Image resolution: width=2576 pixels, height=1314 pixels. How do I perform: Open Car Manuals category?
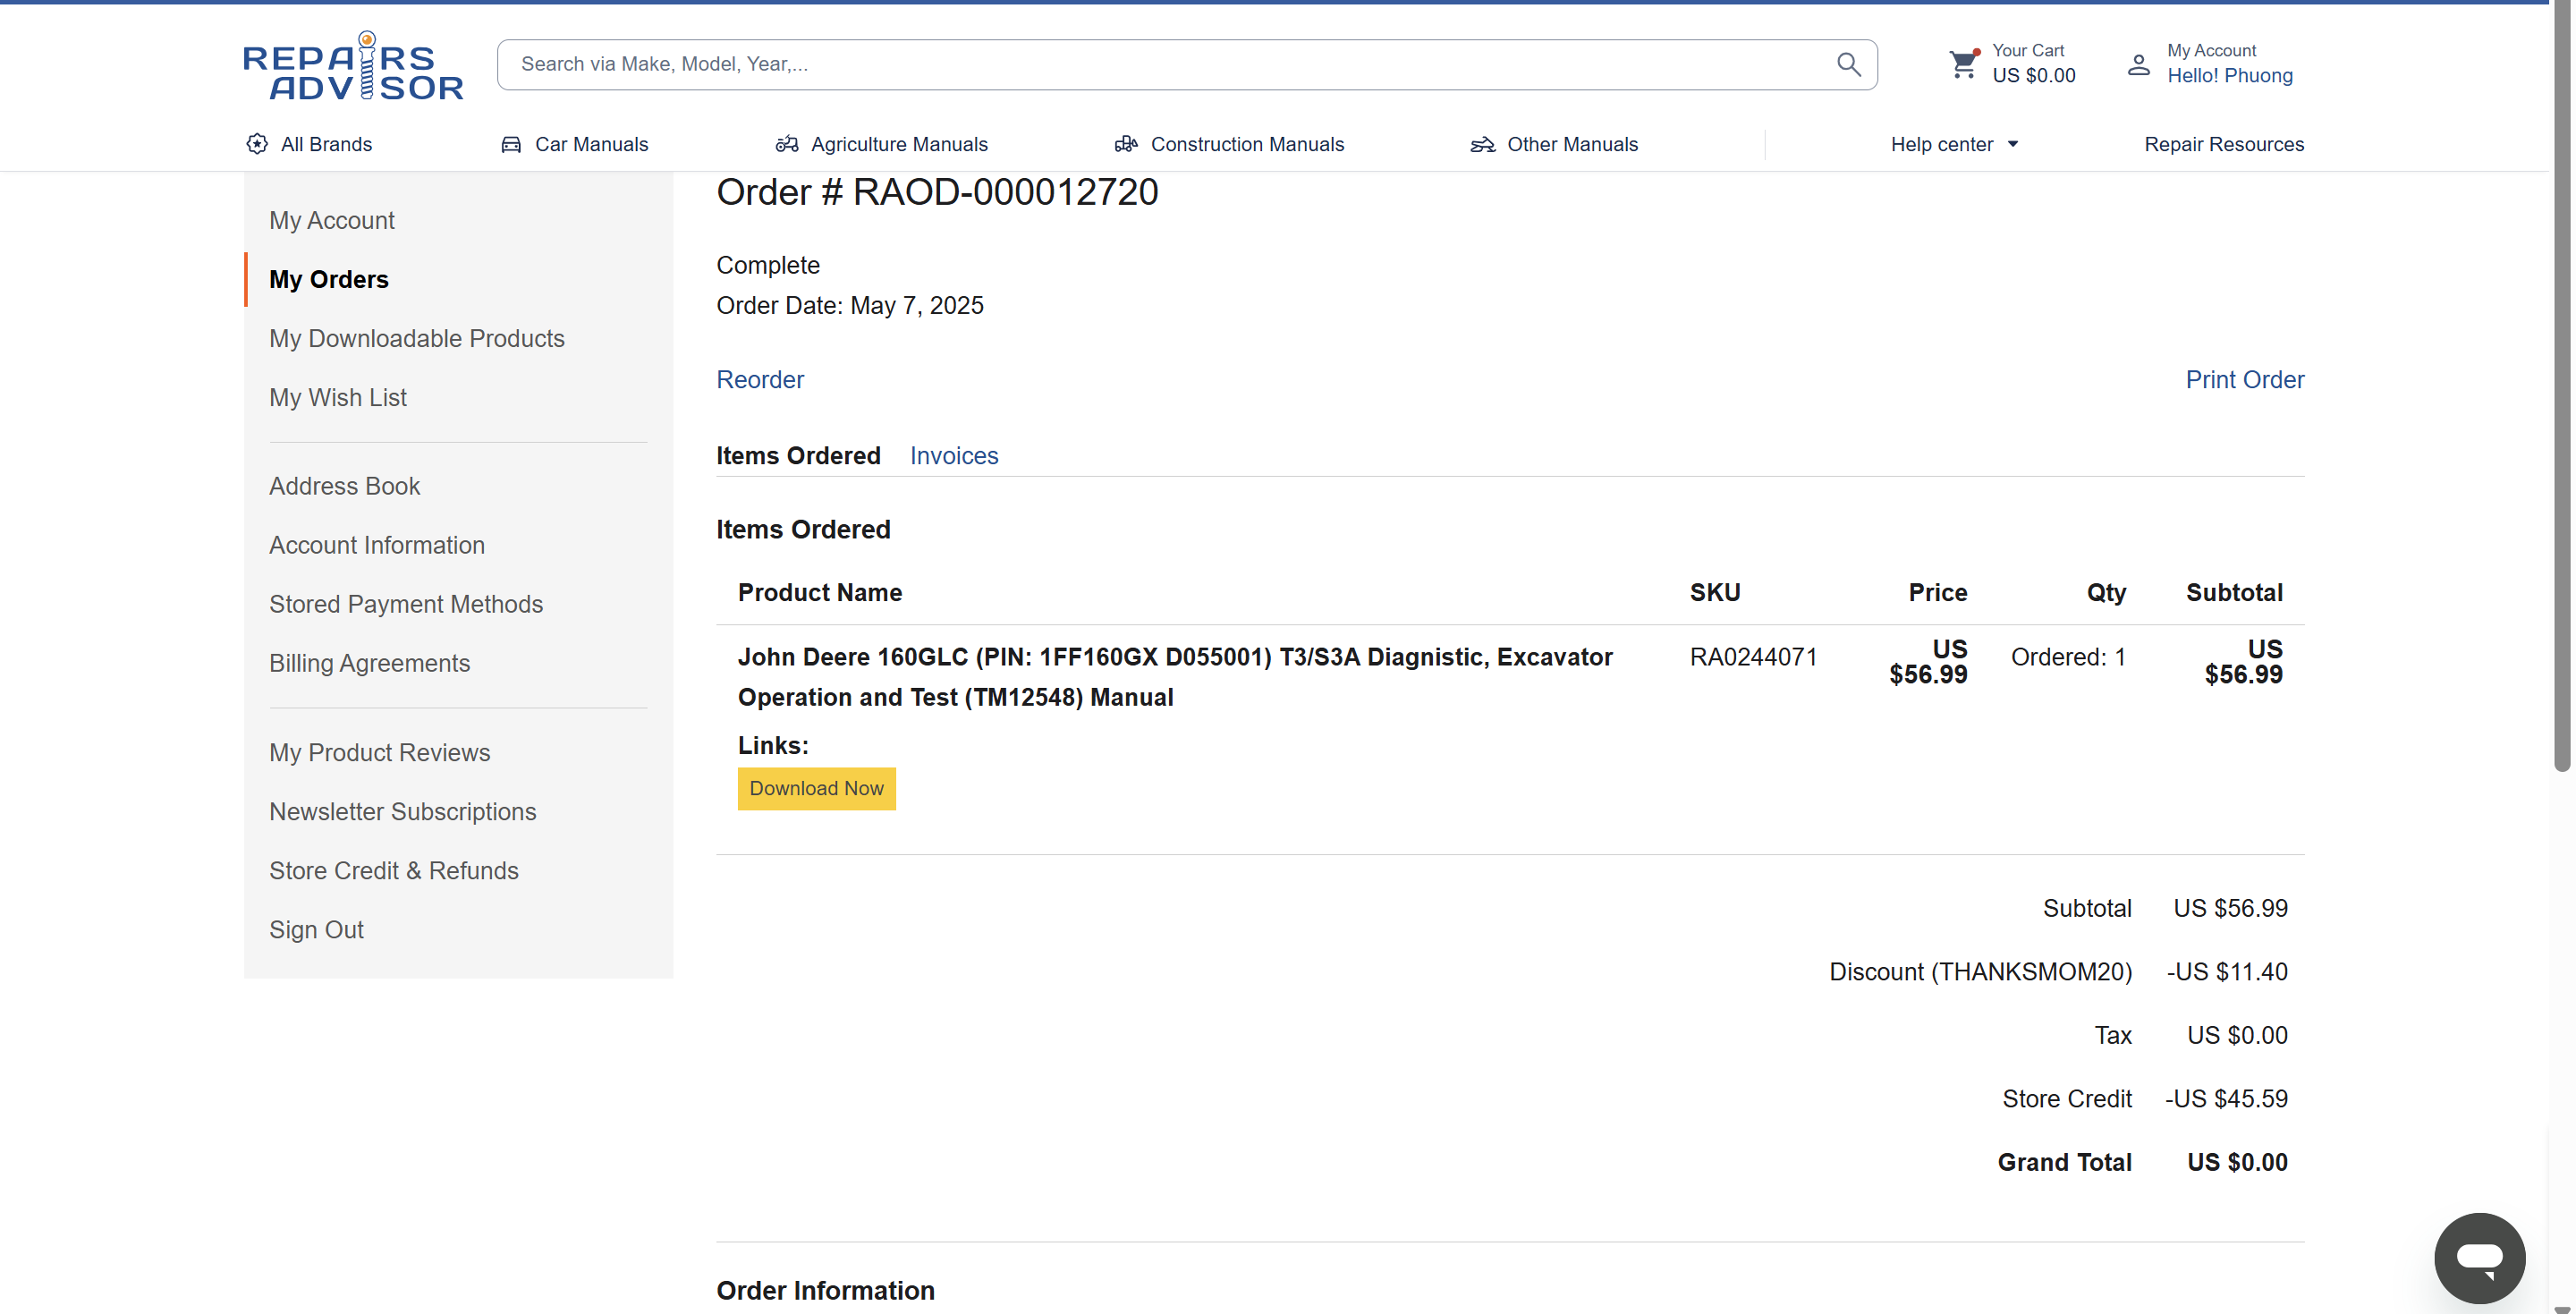[x=574, y=144]
